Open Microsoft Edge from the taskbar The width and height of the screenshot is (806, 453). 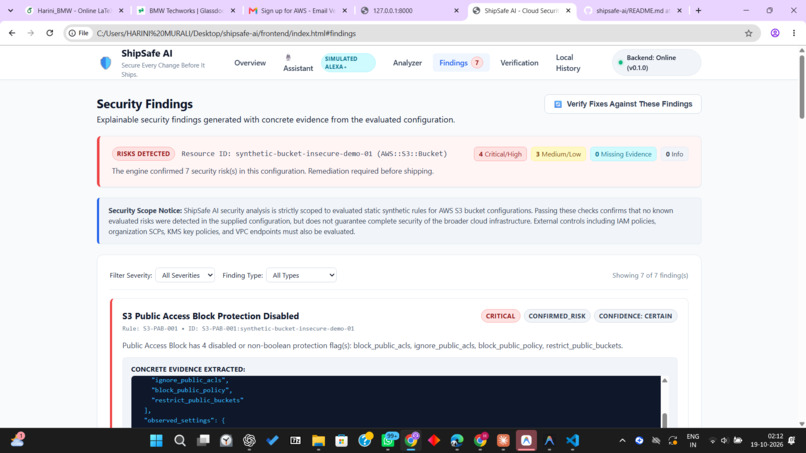(x=456, y=441)
